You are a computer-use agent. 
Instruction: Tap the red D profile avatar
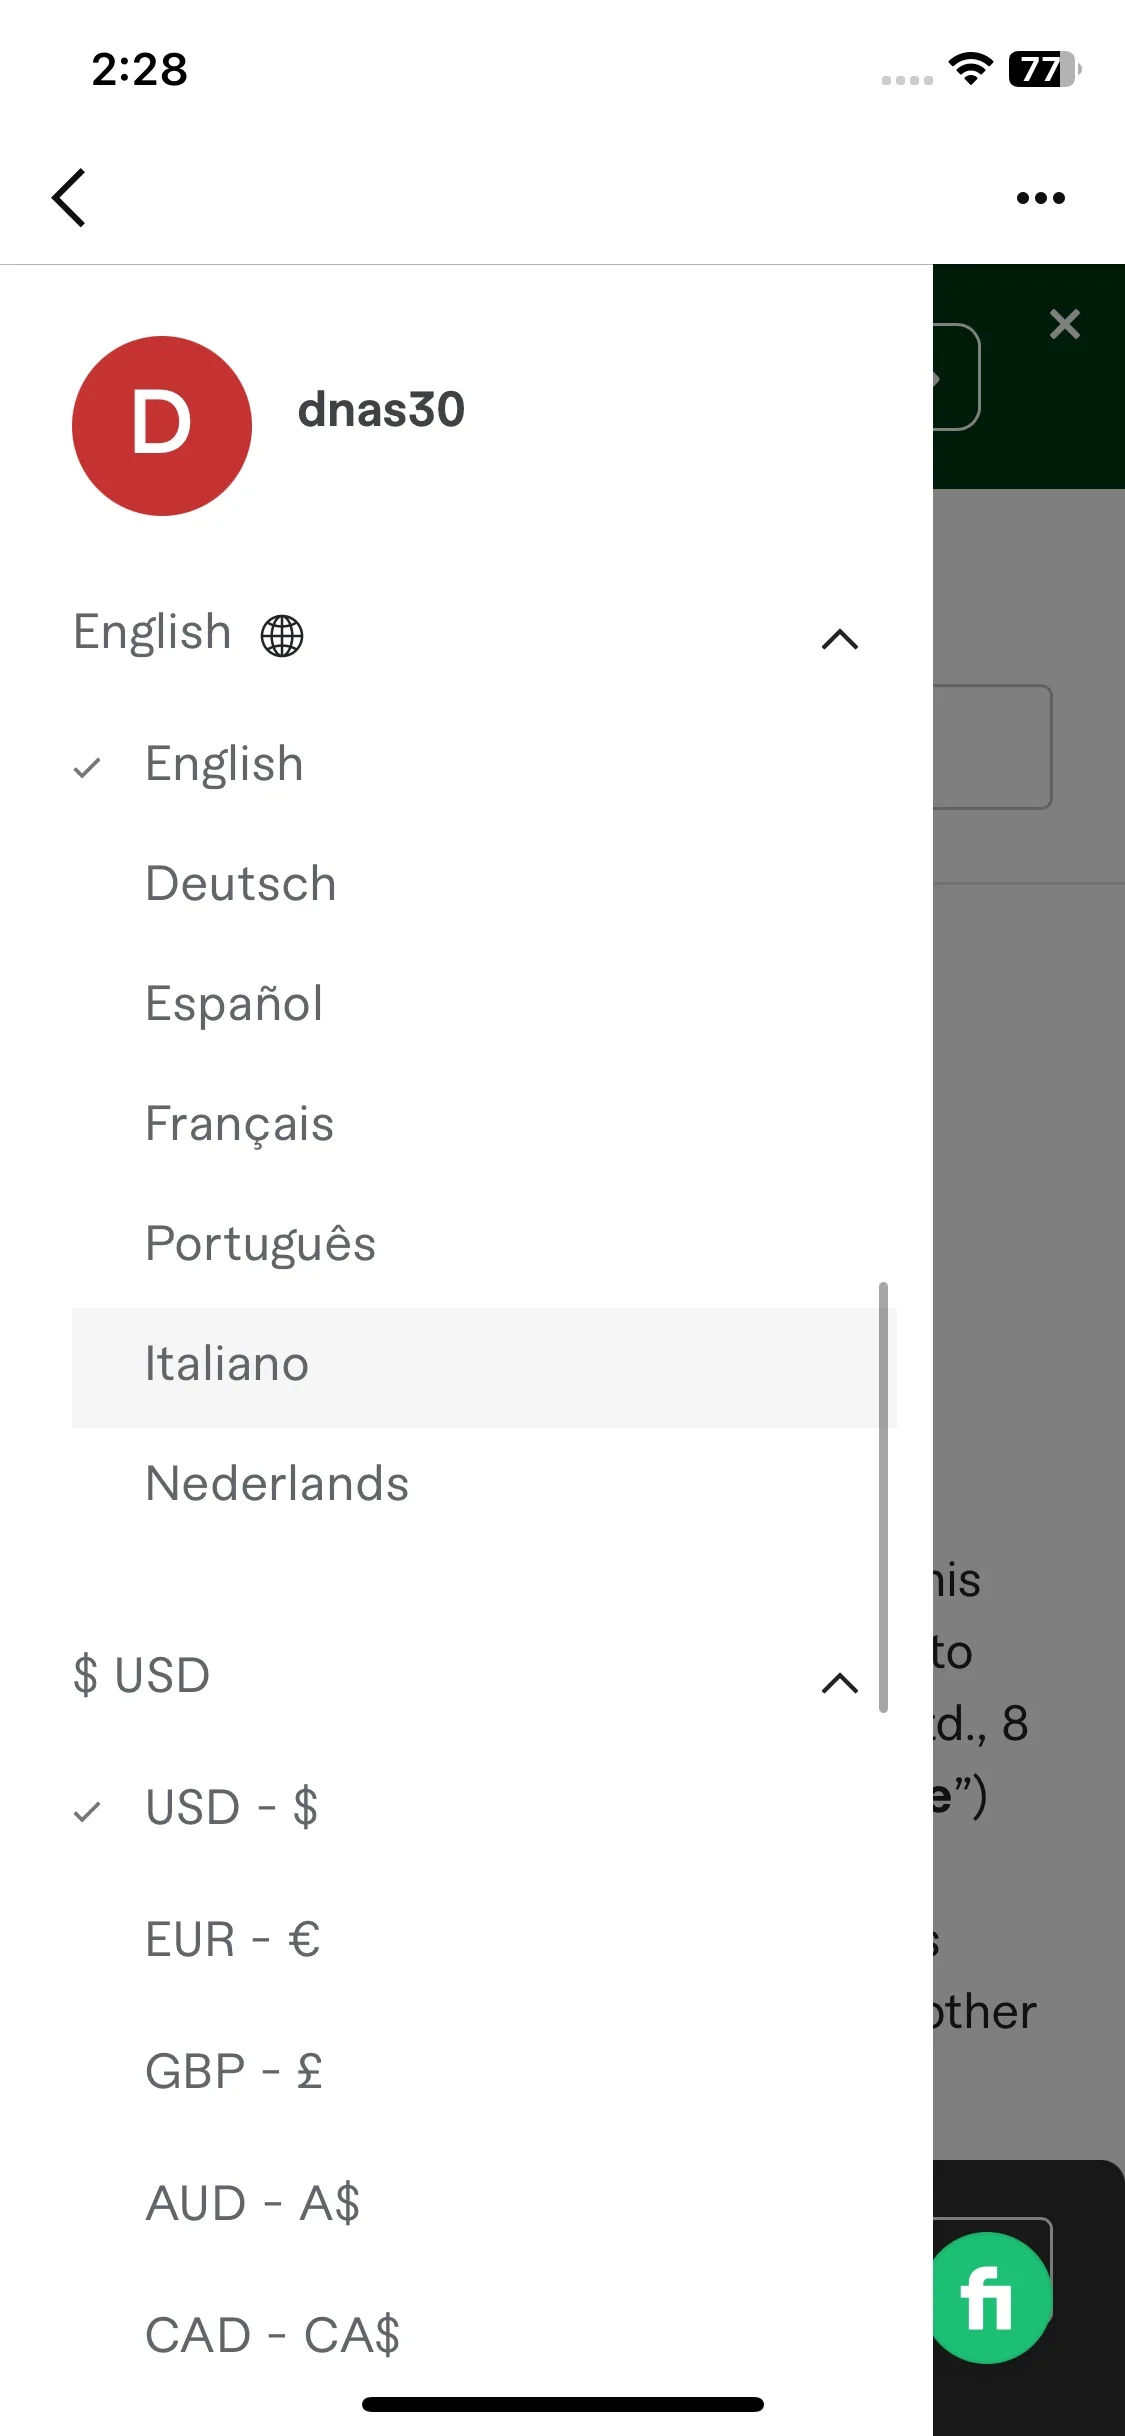coord(162,426)
